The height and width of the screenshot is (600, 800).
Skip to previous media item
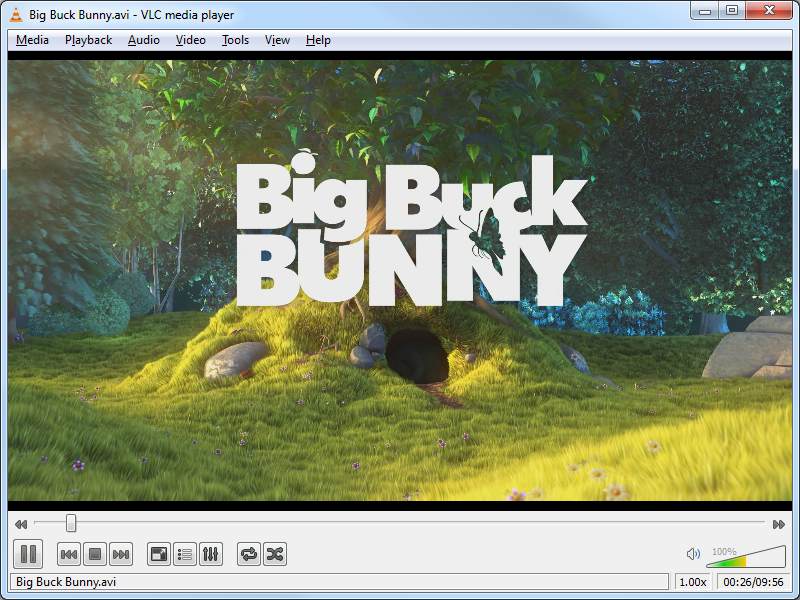coord(69,554)
